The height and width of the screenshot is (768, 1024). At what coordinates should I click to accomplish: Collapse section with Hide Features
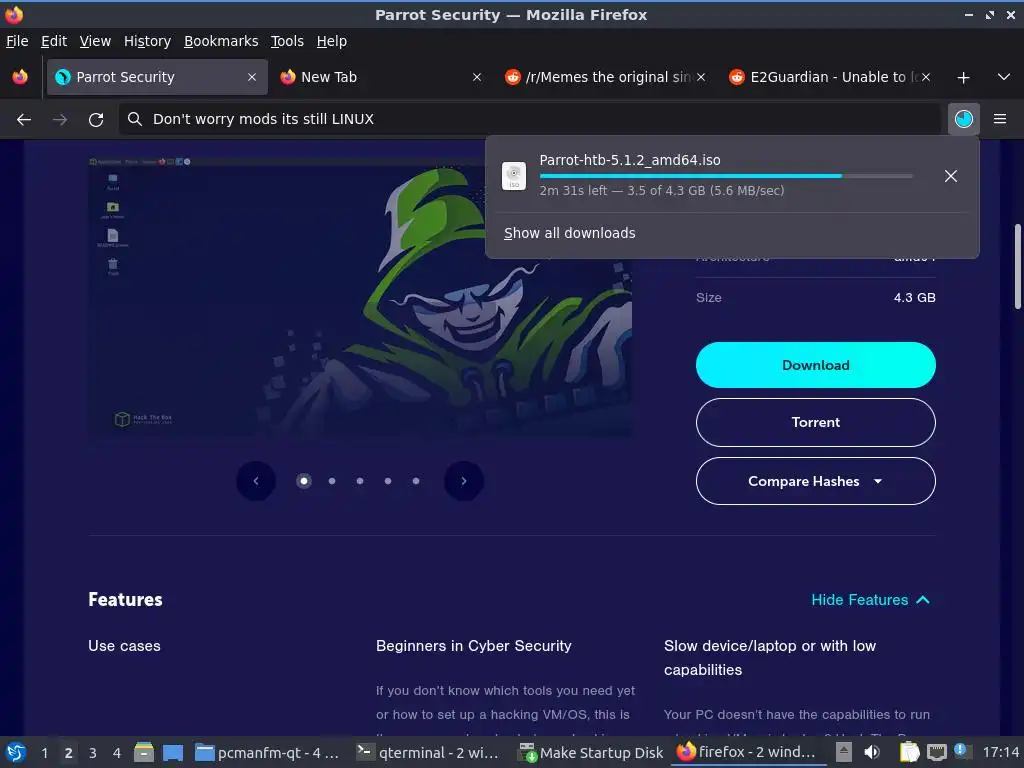coord(870,600)
